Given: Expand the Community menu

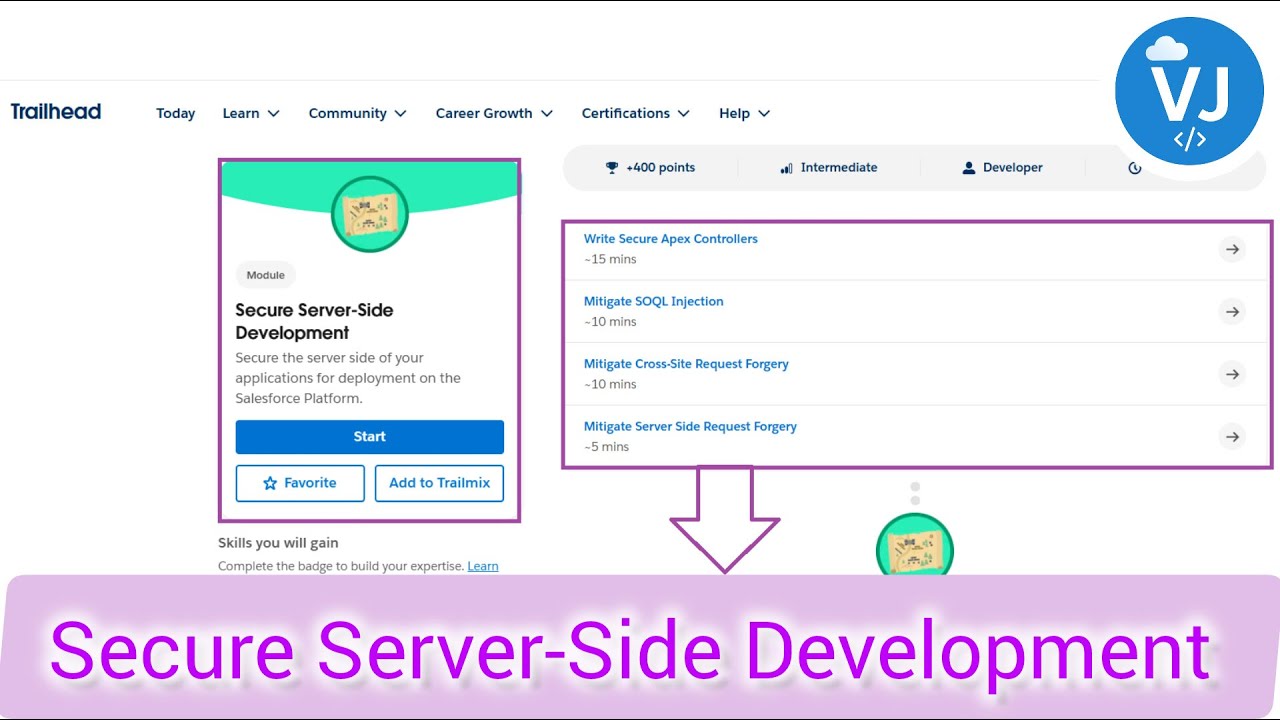Looking at the screenshot, I should 358,113.
